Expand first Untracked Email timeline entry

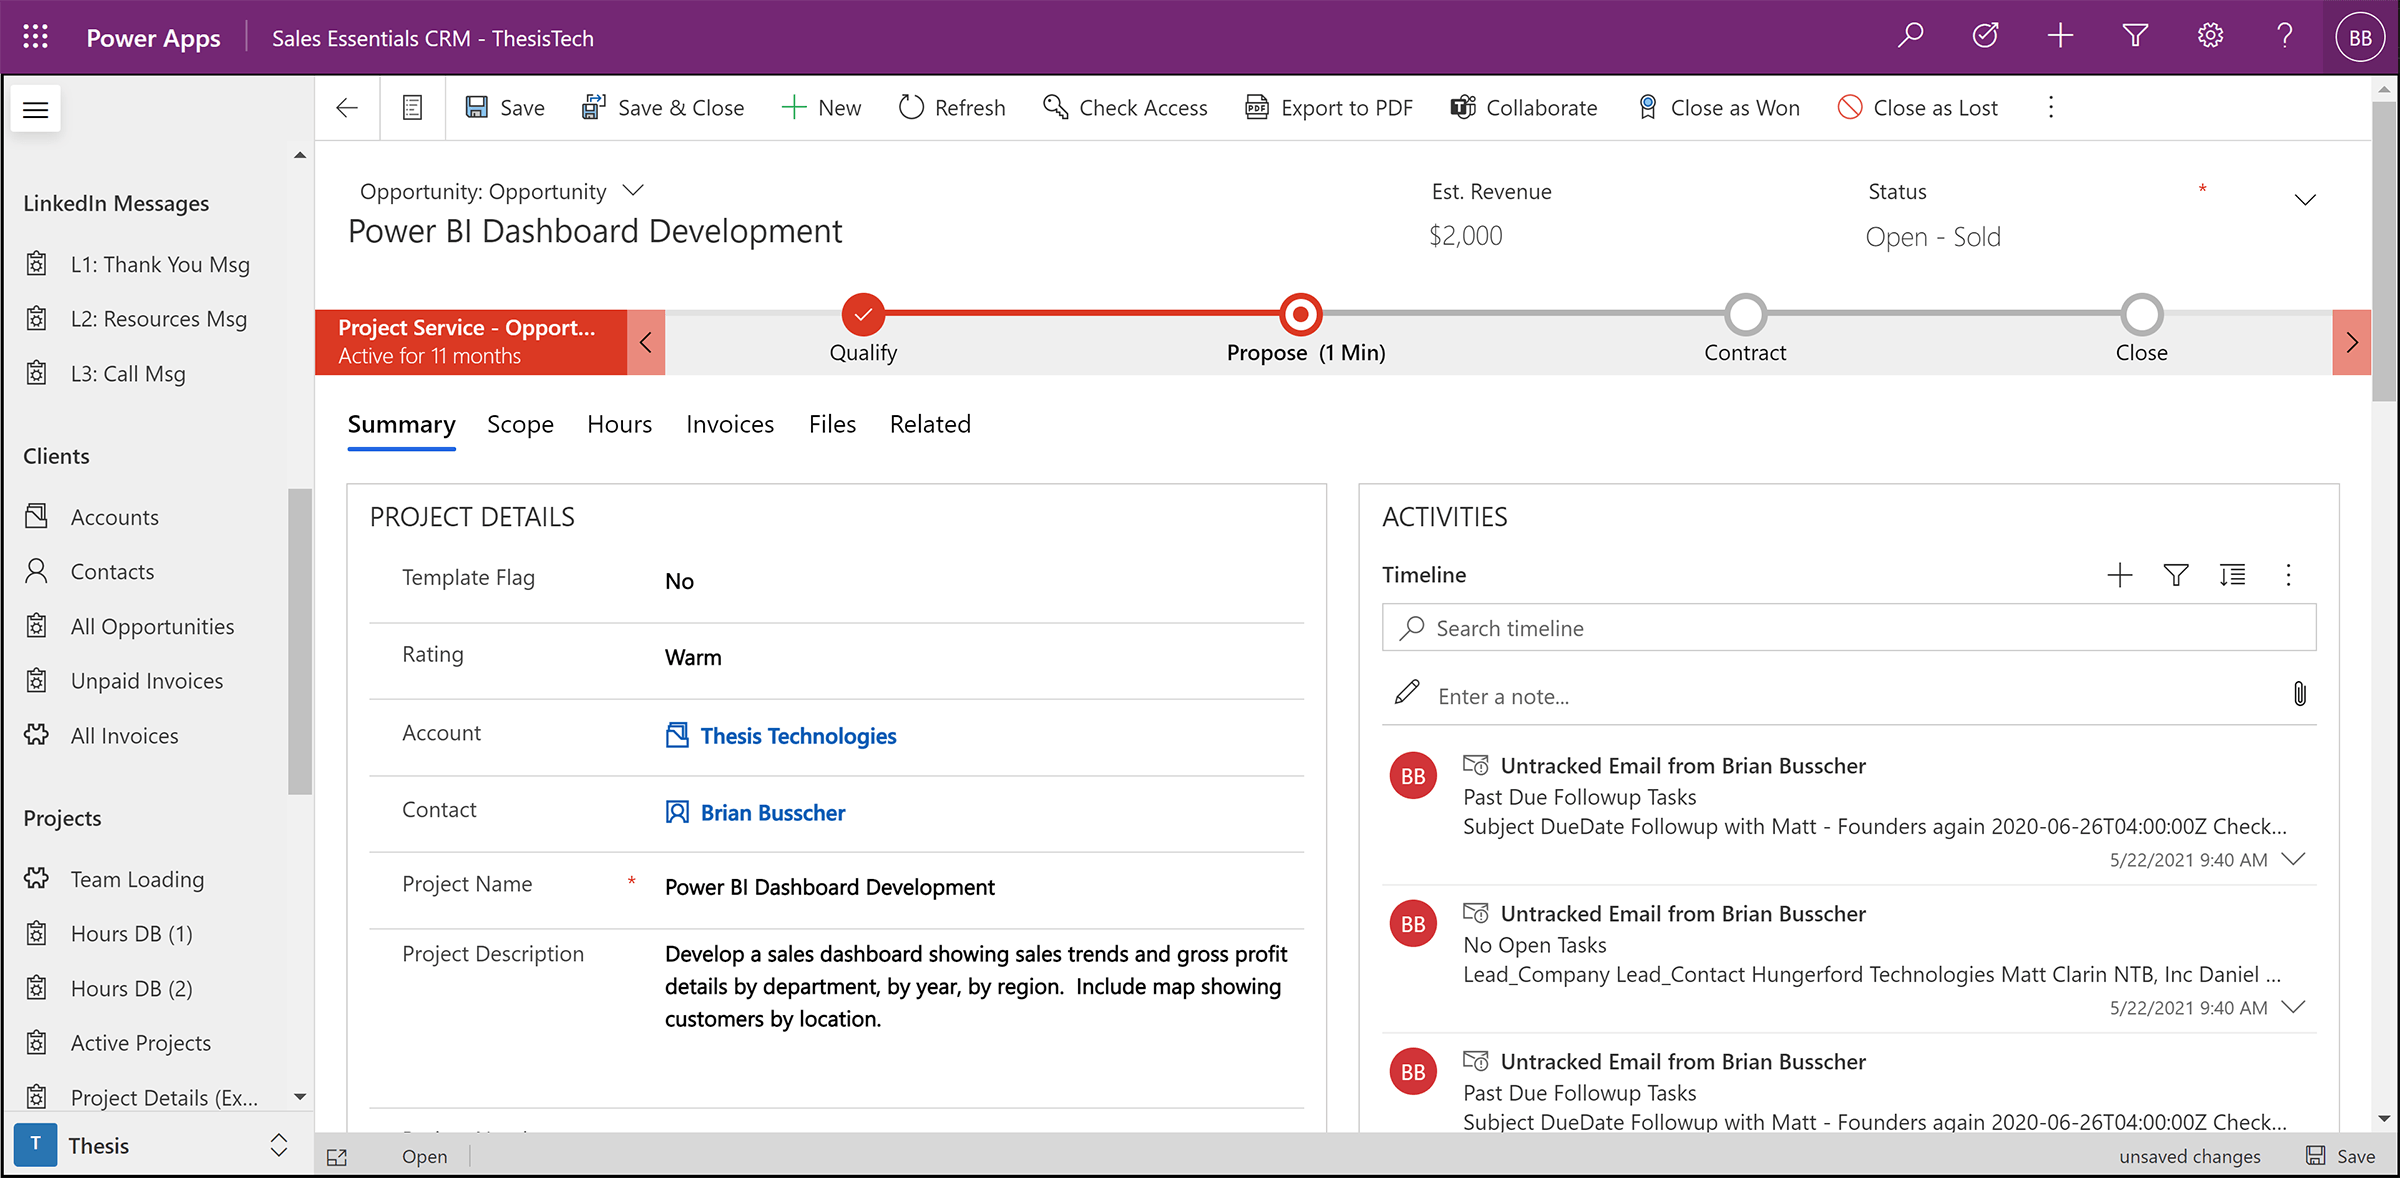pos(2294,859)
